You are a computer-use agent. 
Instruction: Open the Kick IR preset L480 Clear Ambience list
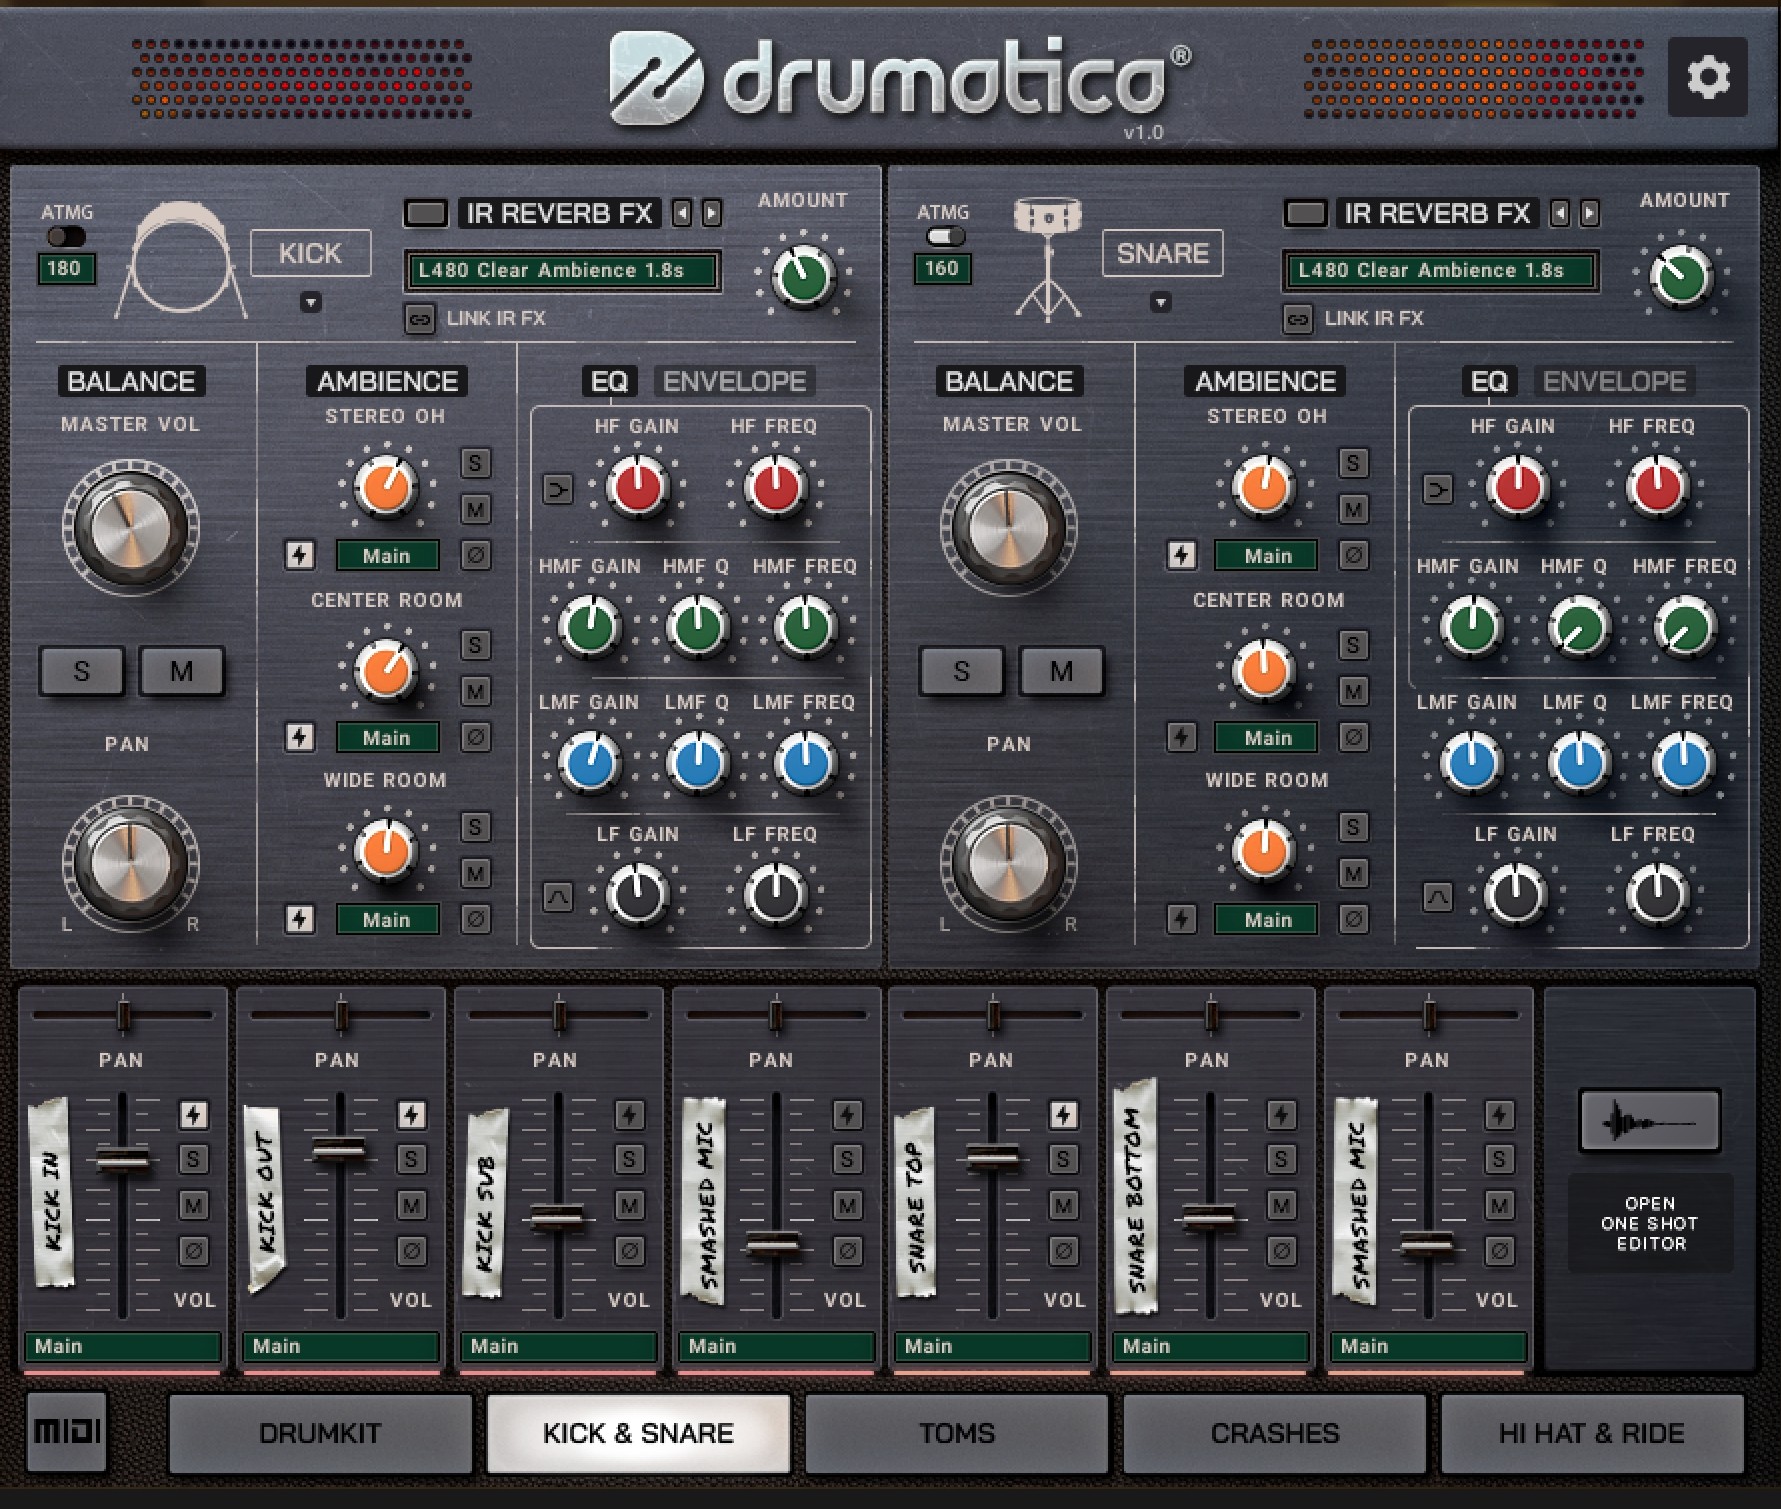(562, 270)
